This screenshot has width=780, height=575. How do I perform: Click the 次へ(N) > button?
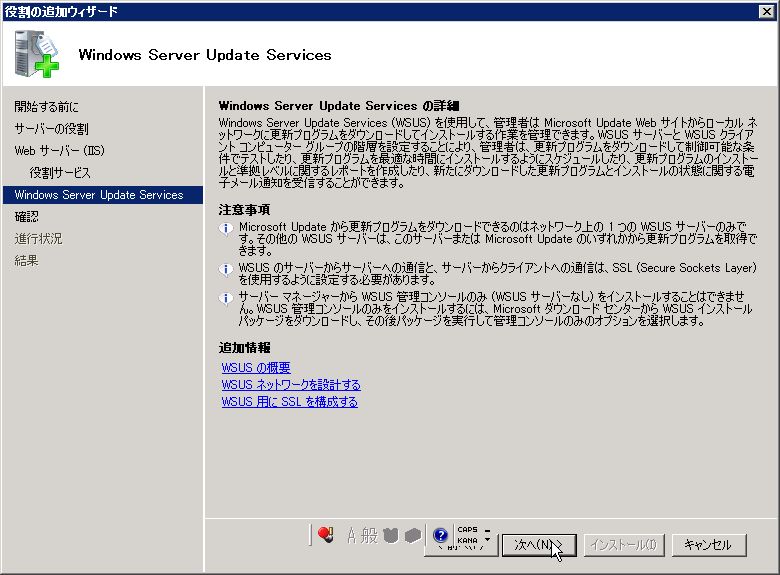539,545
